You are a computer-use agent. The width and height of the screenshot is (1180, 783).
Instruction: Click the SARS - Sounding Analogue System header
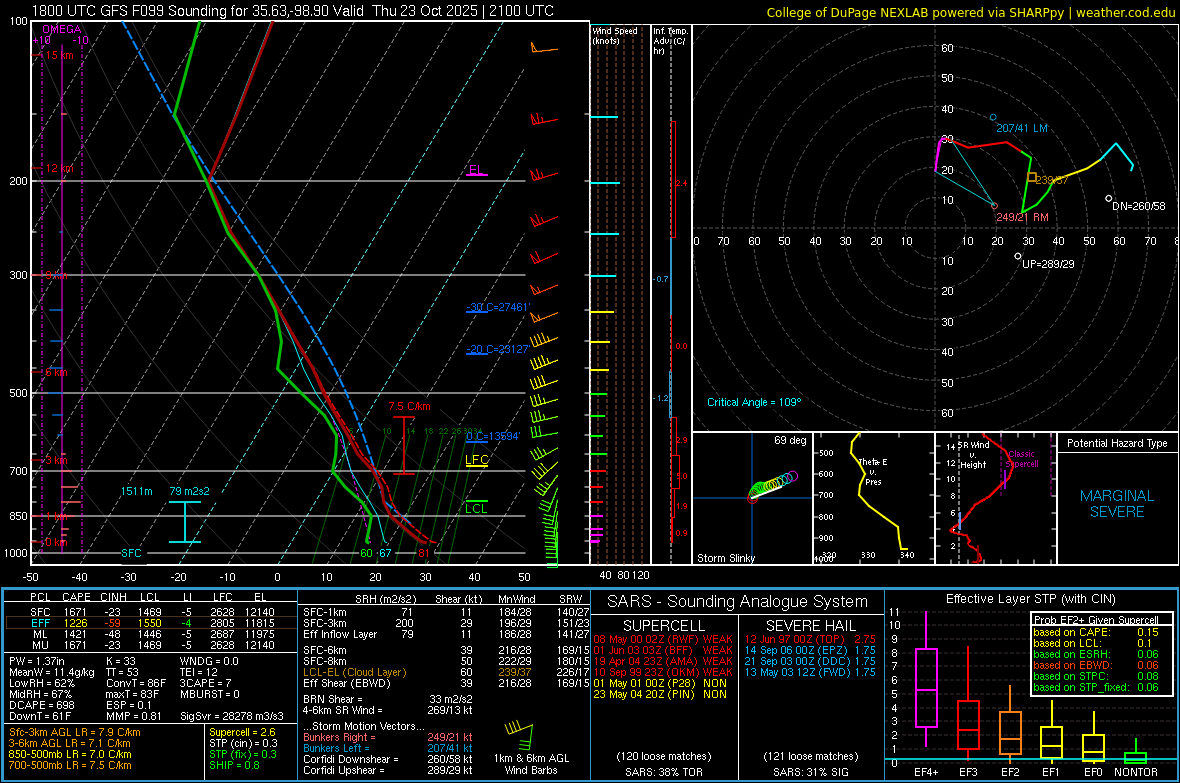click(x=738, y=602)
